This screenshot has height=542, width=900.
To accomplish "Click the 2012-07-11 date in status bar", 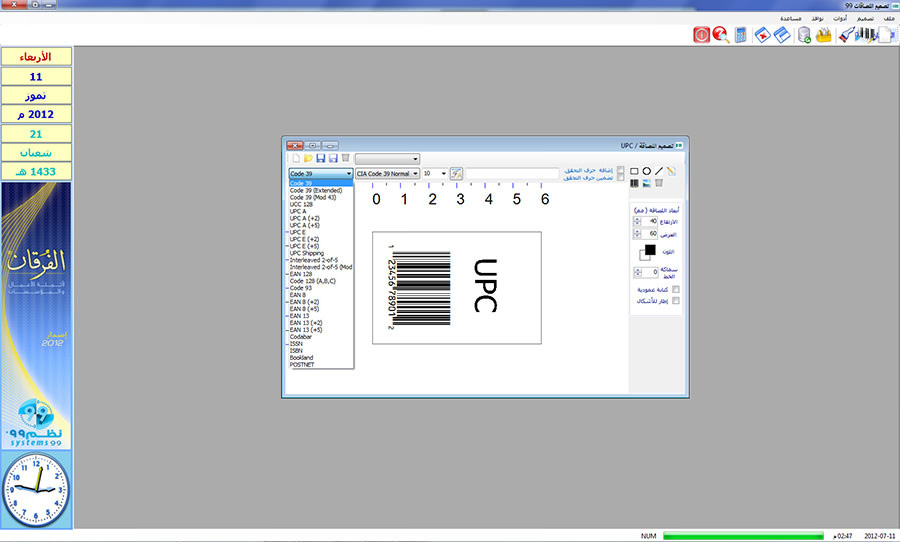I will pyautogui.click(x=879, y=536).
